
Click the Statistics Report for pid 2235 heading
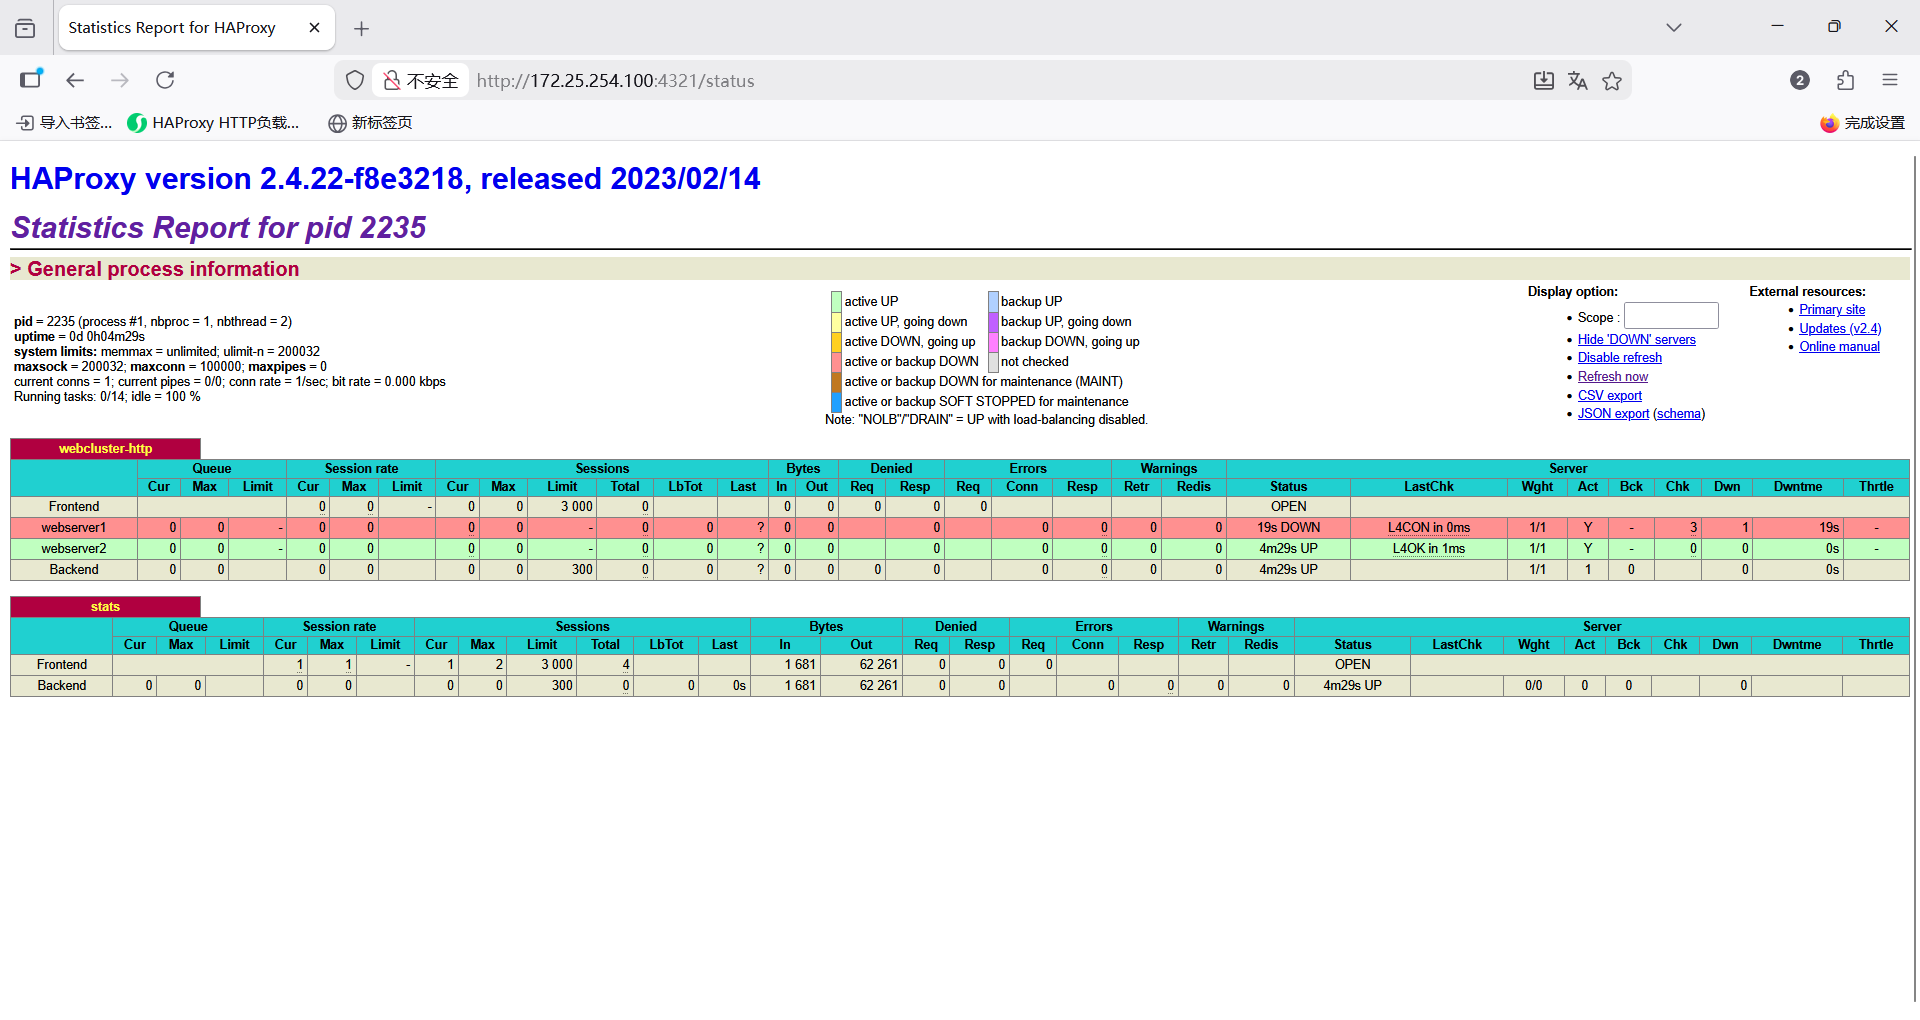(218, 228)
